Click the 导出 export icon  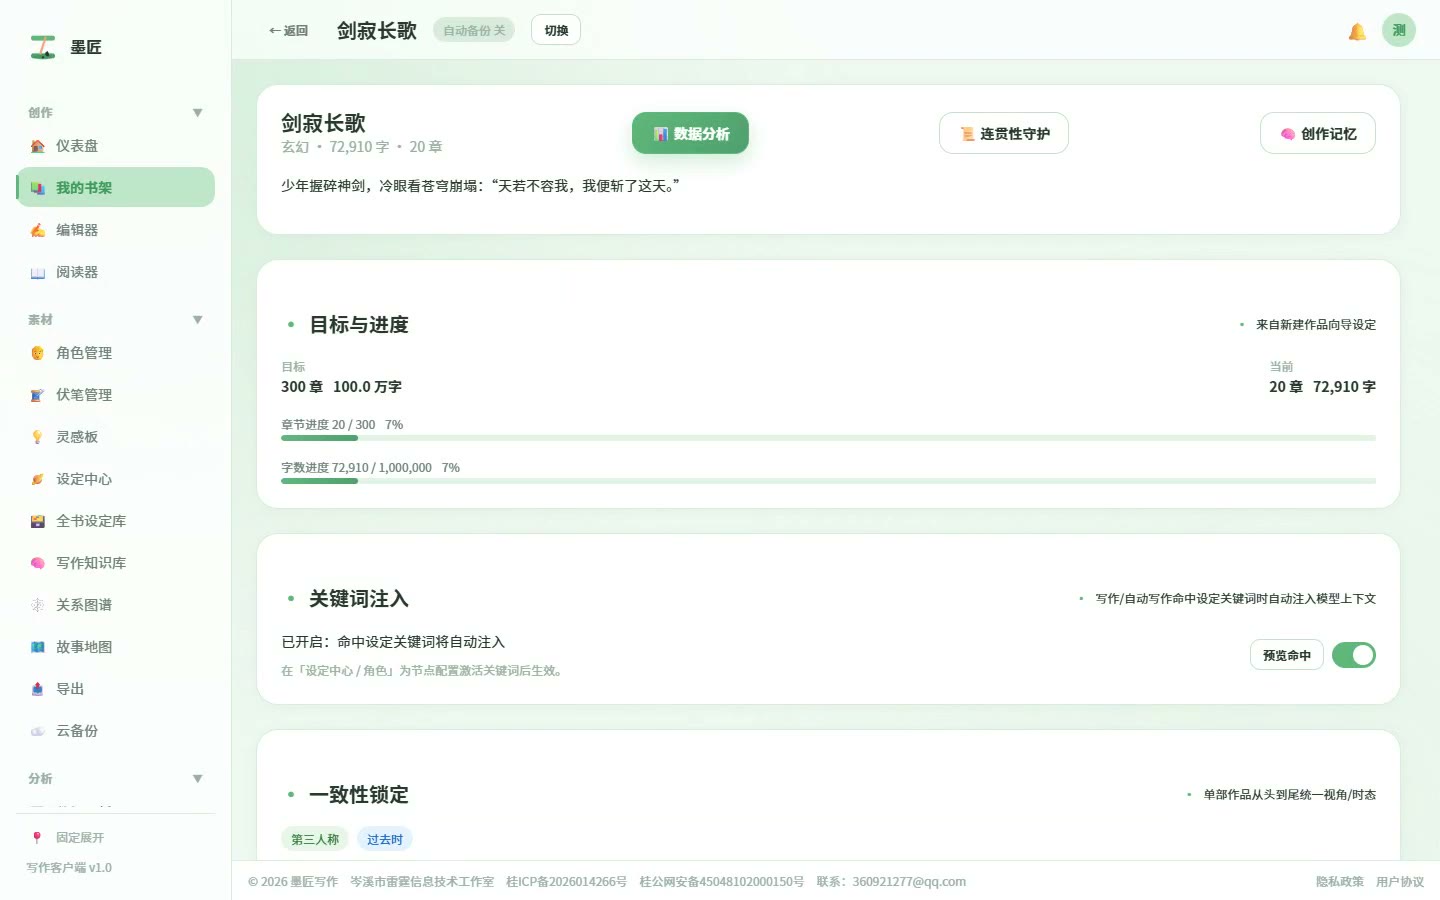coord(38,689)
